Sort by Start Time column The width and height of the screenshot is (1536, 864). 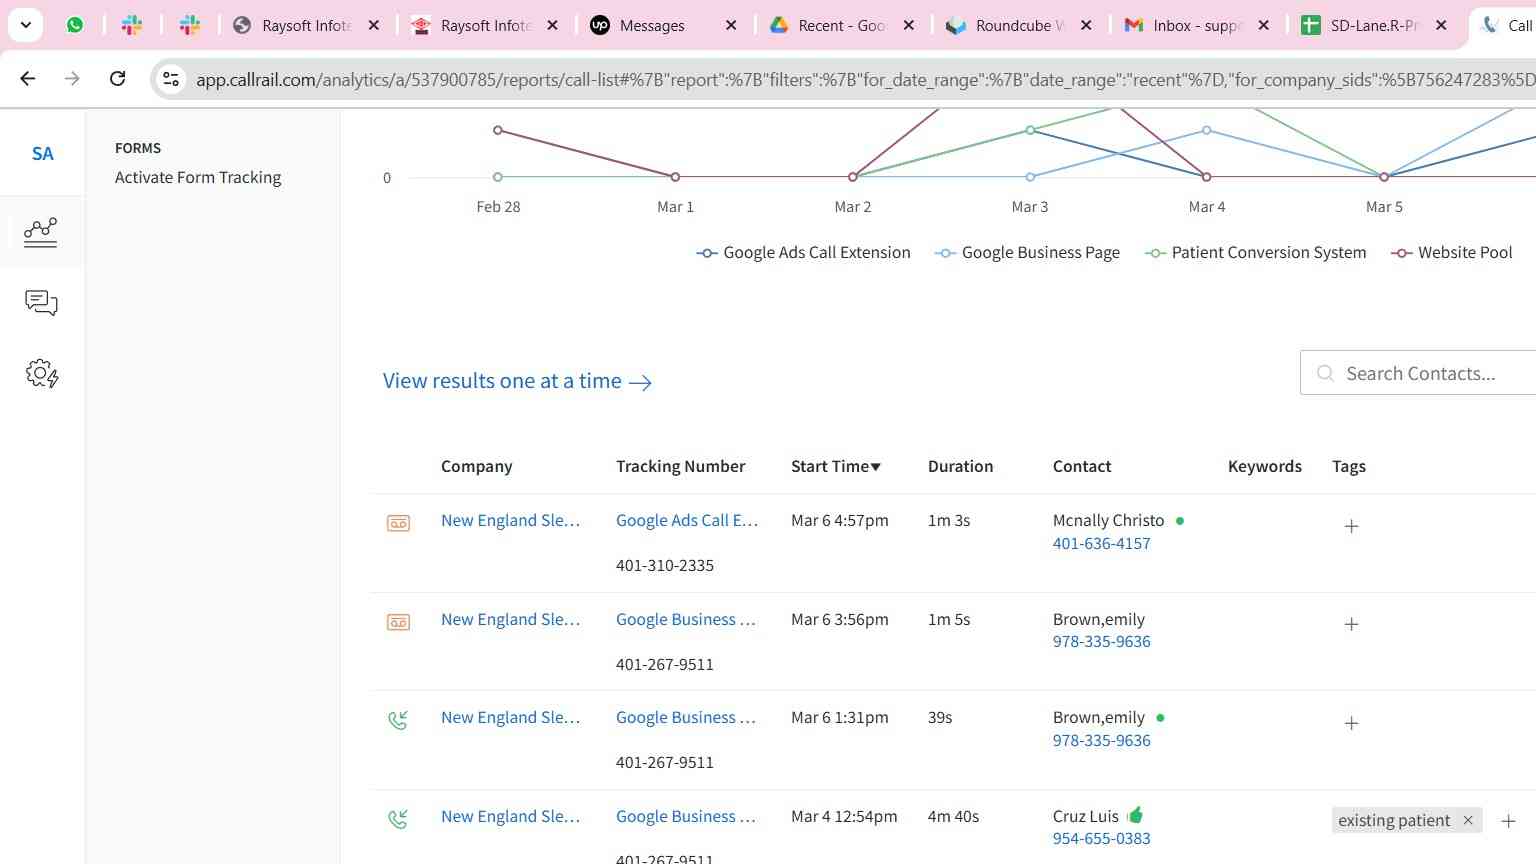pos(836,466)
